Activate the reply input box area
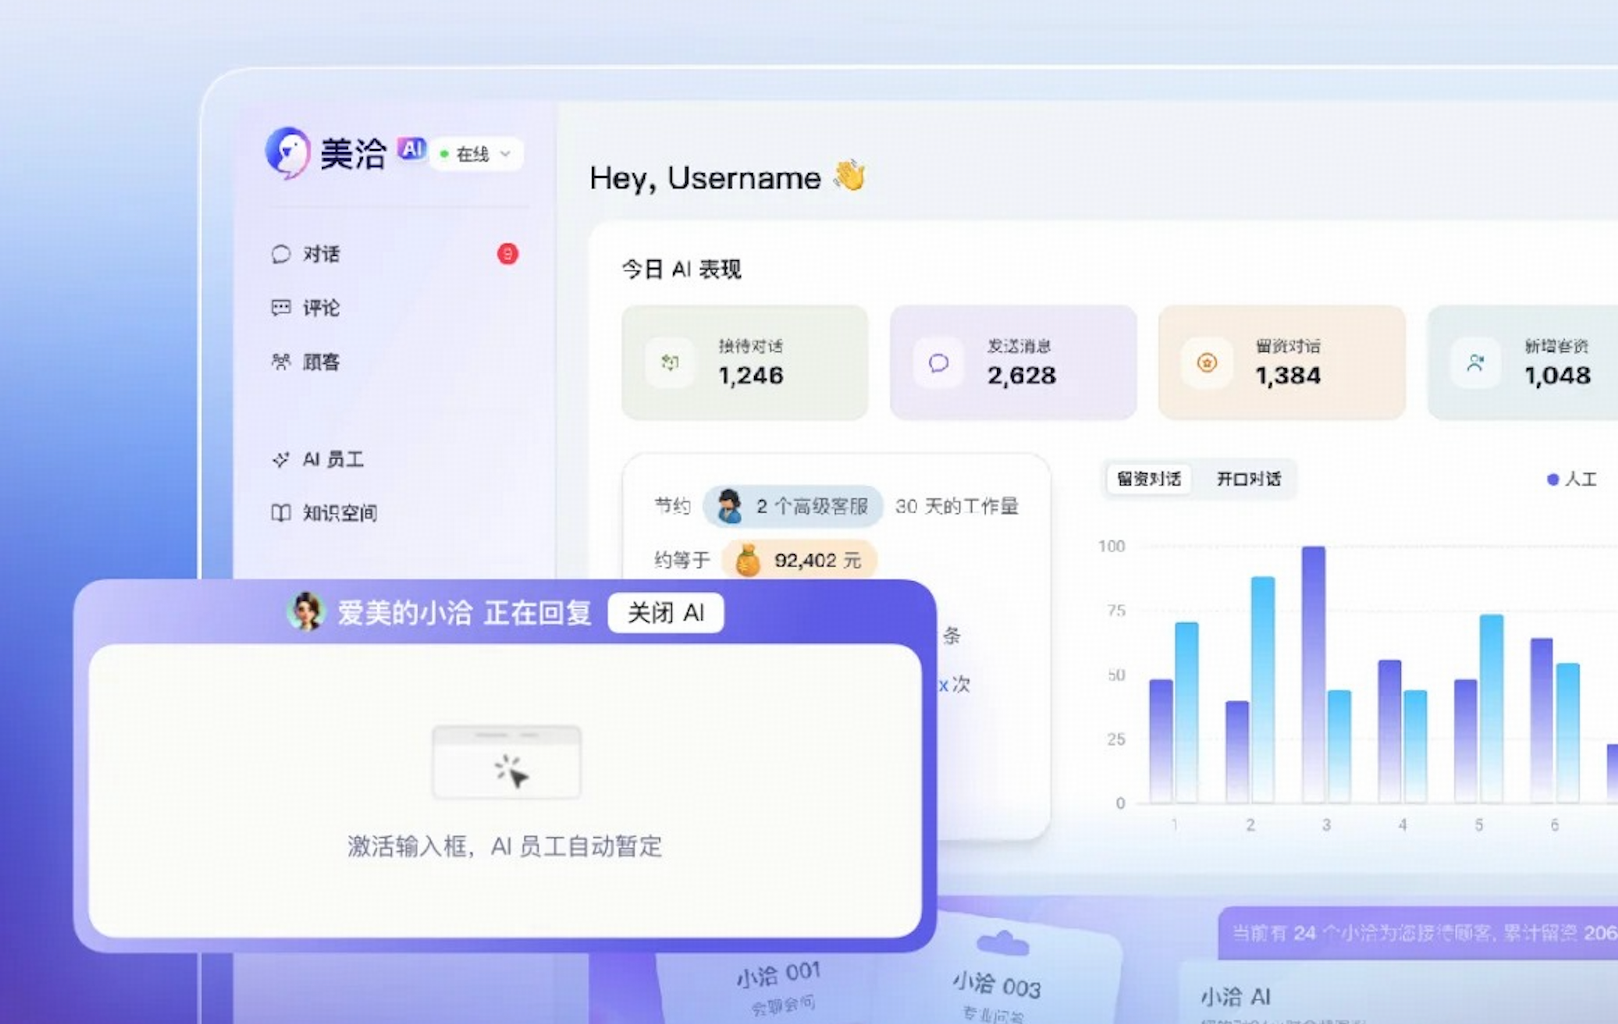The height and width of the screenshot is (1024, 1618). click(x=505, y=790)
